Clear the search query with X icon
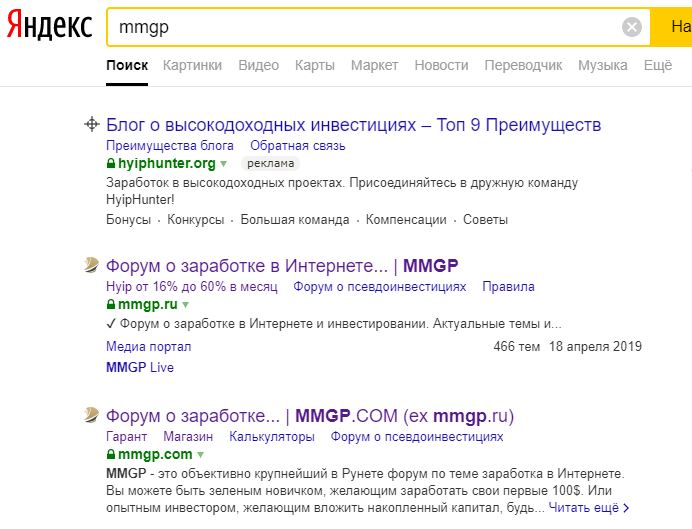 coord(632,27)
